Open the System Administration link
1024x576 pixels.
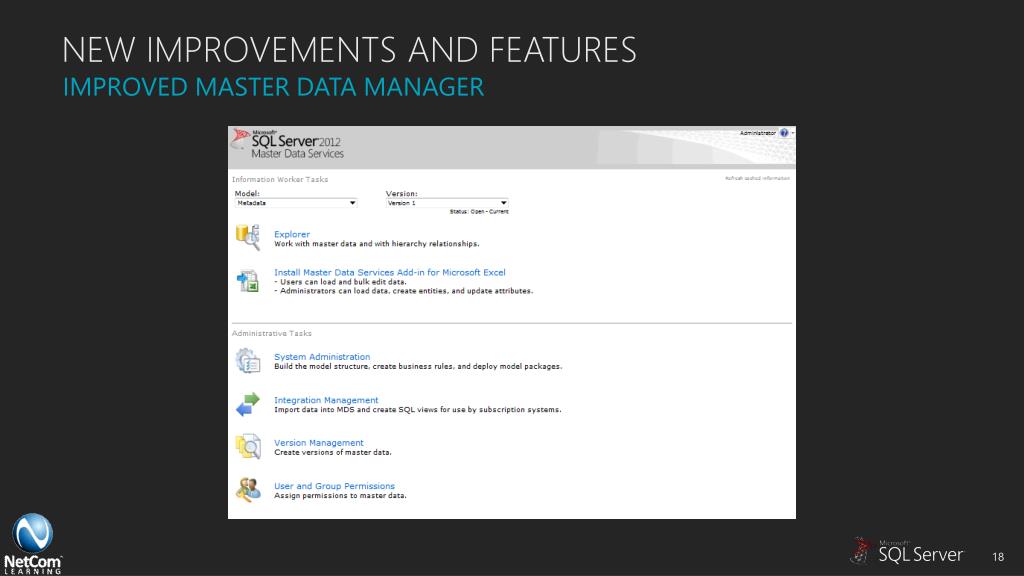(322, 357)
